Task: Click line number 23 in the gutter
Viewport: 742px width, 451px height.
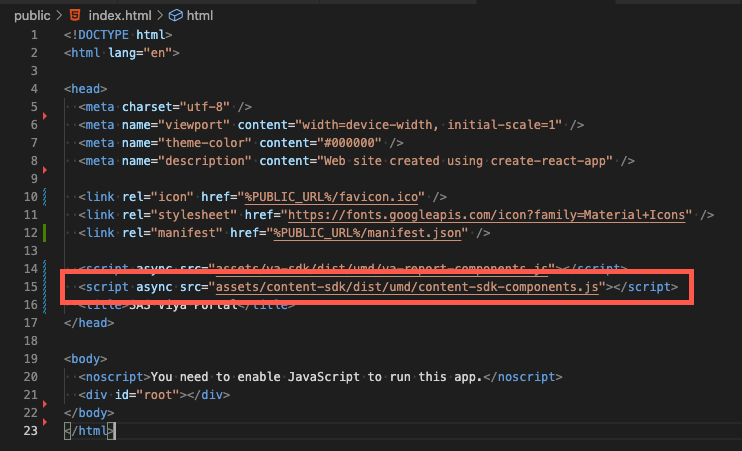Action: point(29,430)
